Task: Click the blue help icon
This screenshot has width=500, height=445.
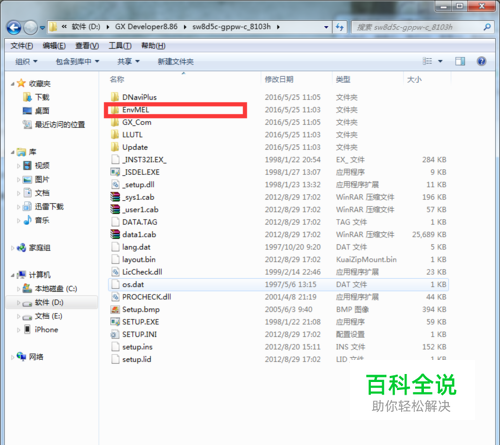Action: click(481, 61)
